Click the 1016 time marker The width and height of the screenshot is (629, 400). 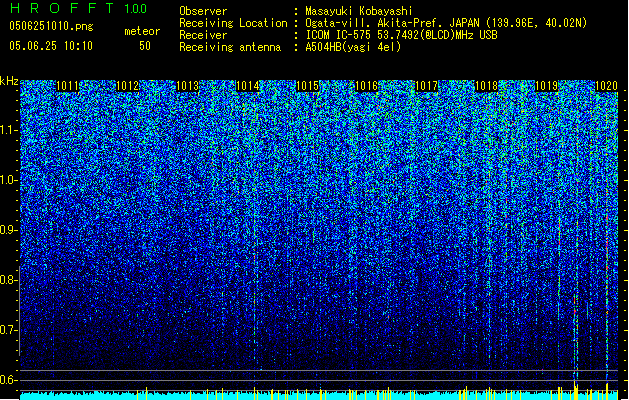tap(367, 86)
